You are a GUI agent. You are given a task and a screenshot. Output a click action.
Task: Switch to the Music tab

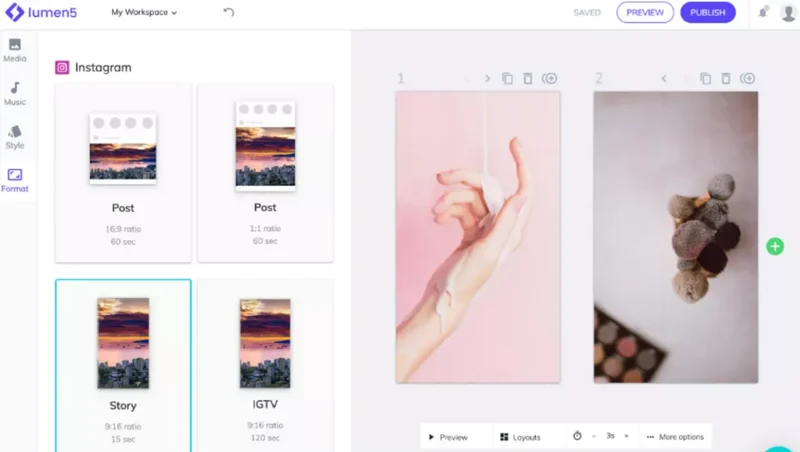point(15,93)
